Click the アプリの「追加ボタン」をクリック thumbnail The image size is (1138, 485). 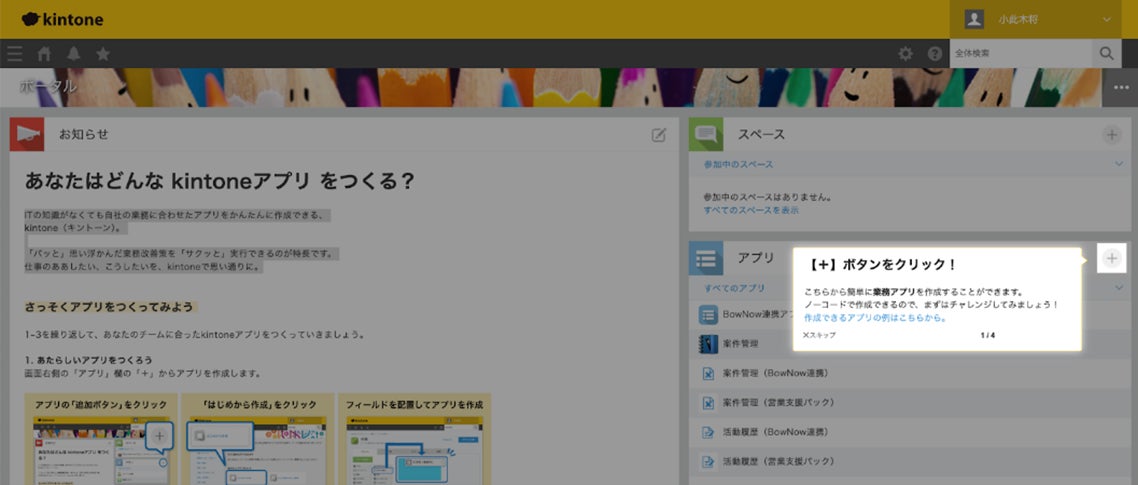[101, 441]
